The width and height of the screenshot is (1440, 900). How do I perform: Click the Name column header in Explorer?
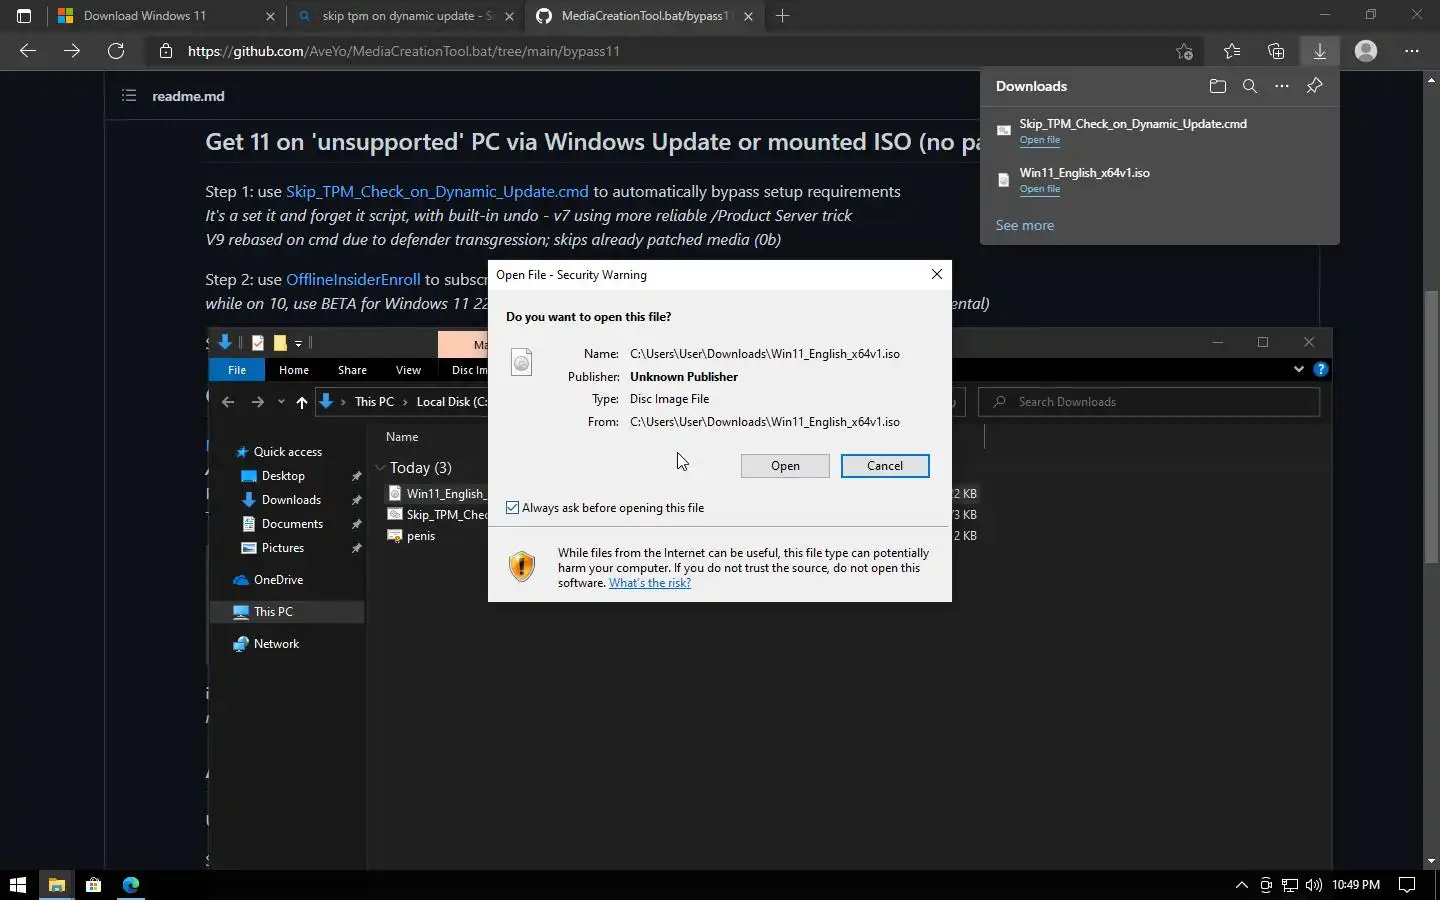pyautogui.click(x=402, y=437)
